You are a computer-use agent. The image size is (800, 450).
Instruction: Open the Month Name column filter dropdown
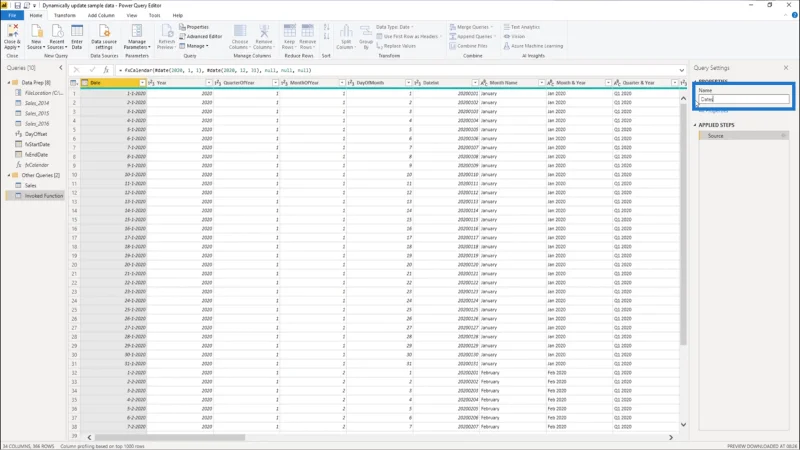pos(542,83)
